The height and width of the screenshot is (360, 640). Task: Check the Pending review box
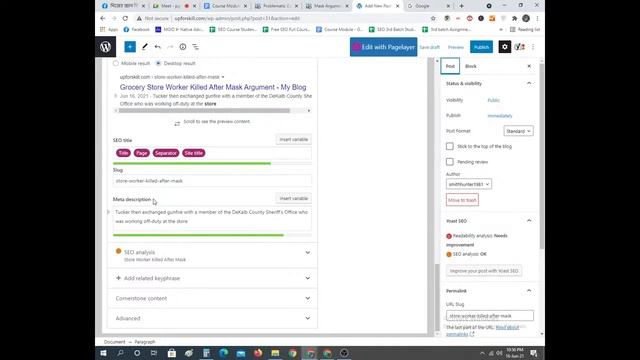(x=449, y=162)
